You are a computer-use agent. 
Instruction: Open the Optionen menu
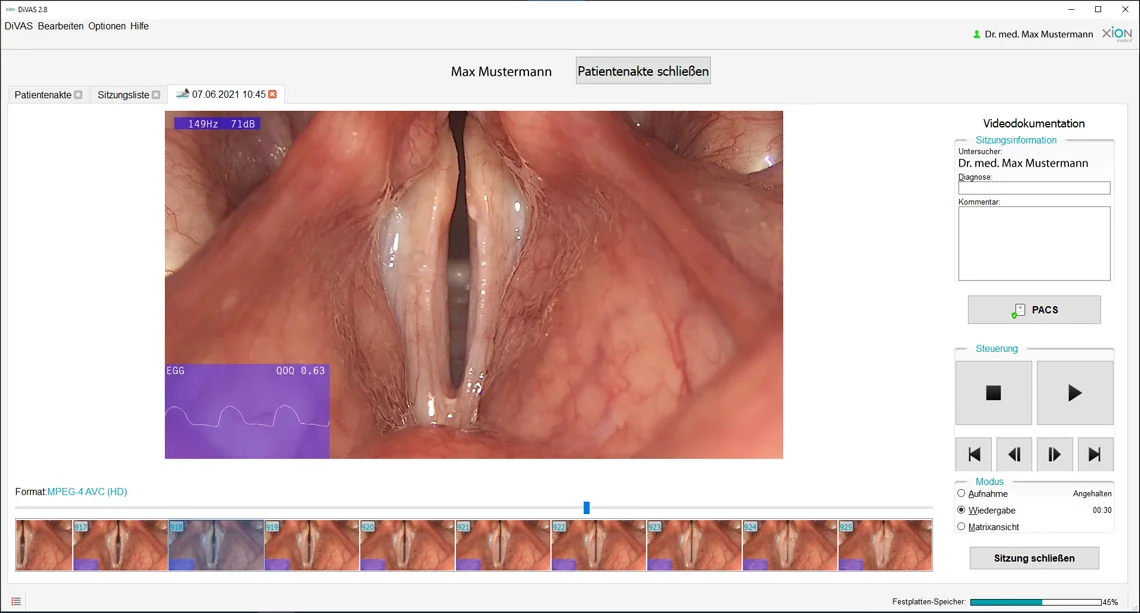pyautogui.click(x=107, y=26)
